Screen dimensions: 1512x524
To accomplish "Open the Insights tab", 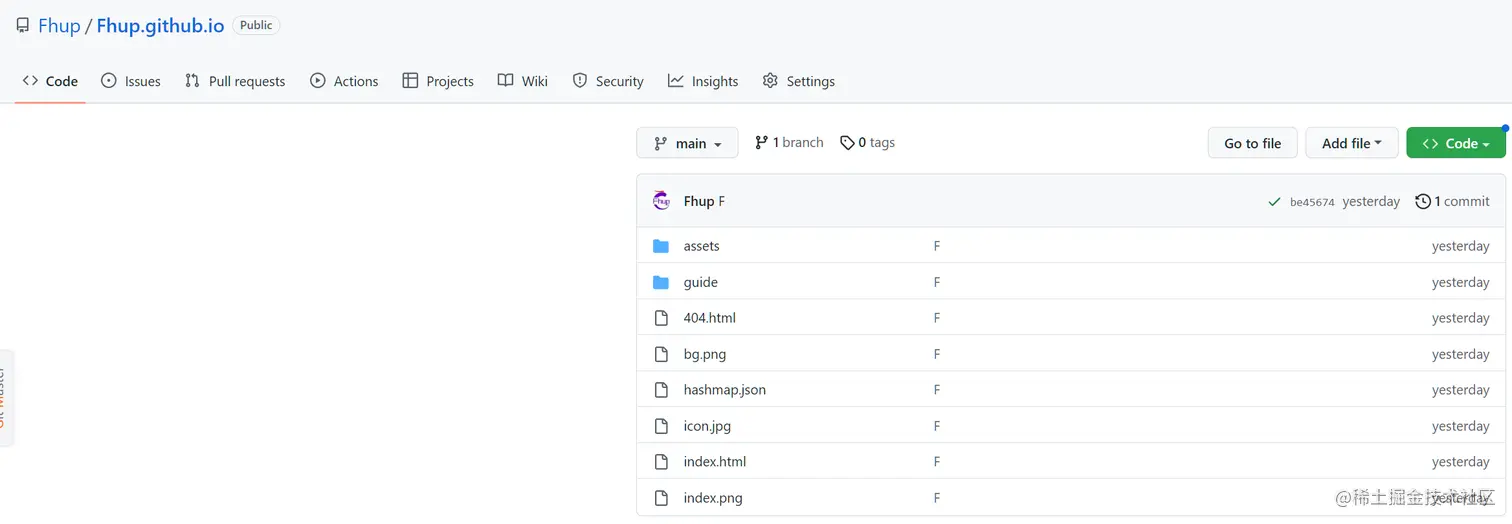I will point(703,81).
